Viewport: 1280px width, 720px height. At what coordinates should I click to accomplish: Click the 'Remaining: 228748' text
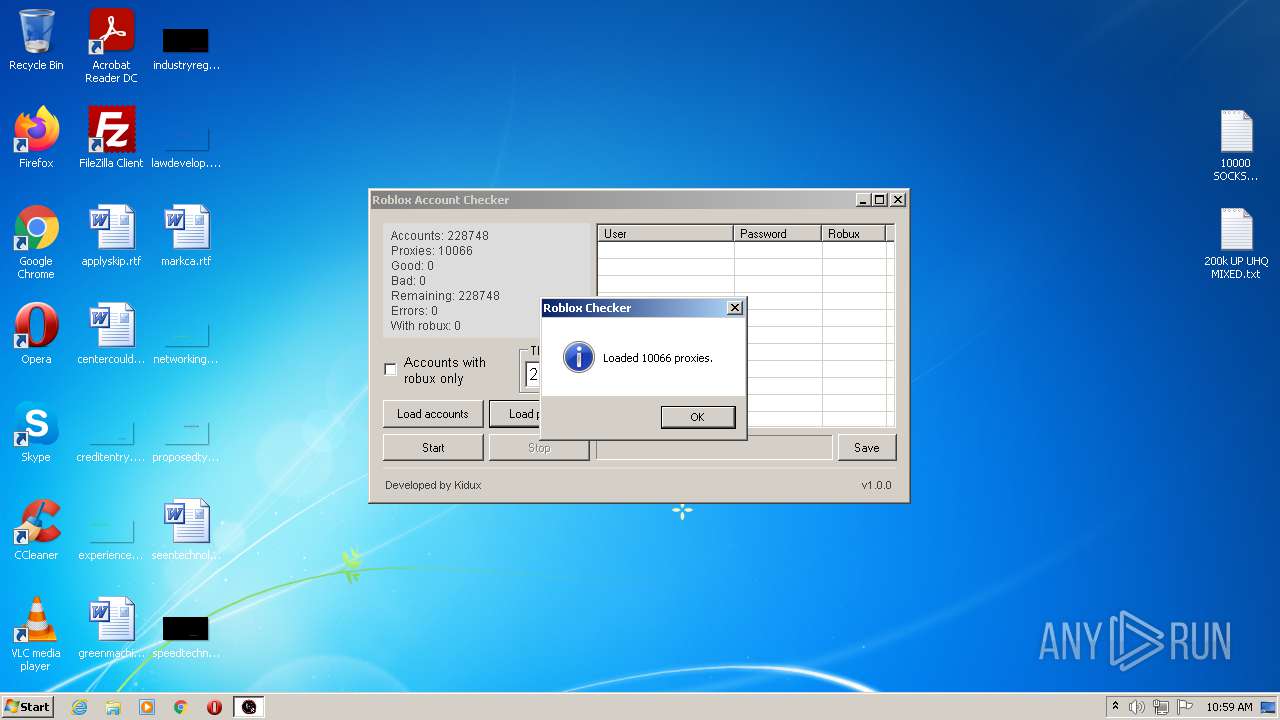(445, 296)
